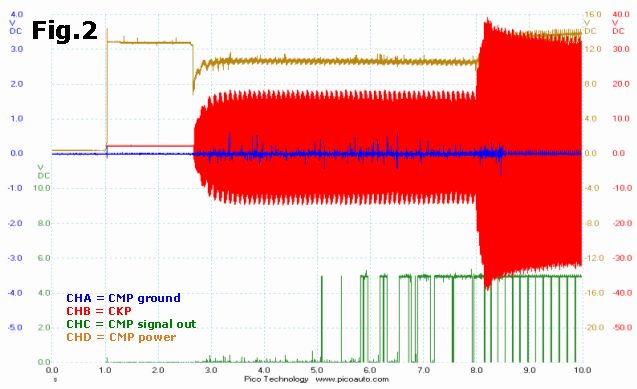Select legend entry CHB = CKP
This screenshot has height=389, width=637.
click(99, 311)
